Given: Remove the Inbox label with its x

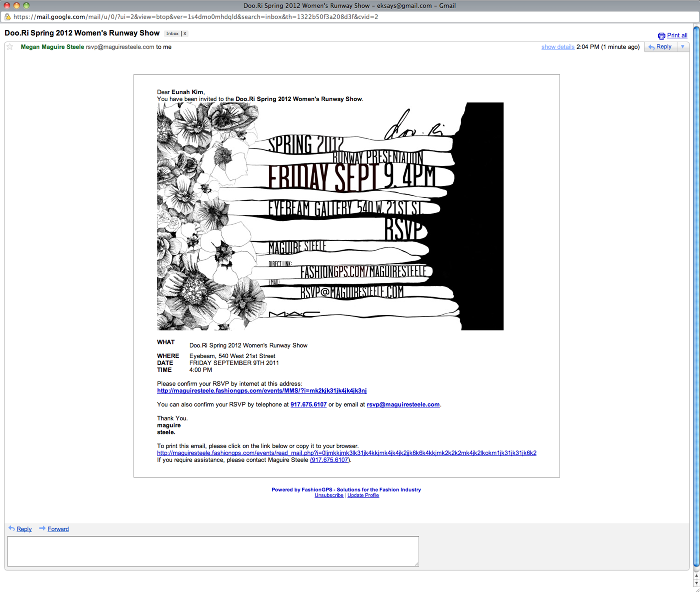Looking at the screenshot, I should [185, 33].
